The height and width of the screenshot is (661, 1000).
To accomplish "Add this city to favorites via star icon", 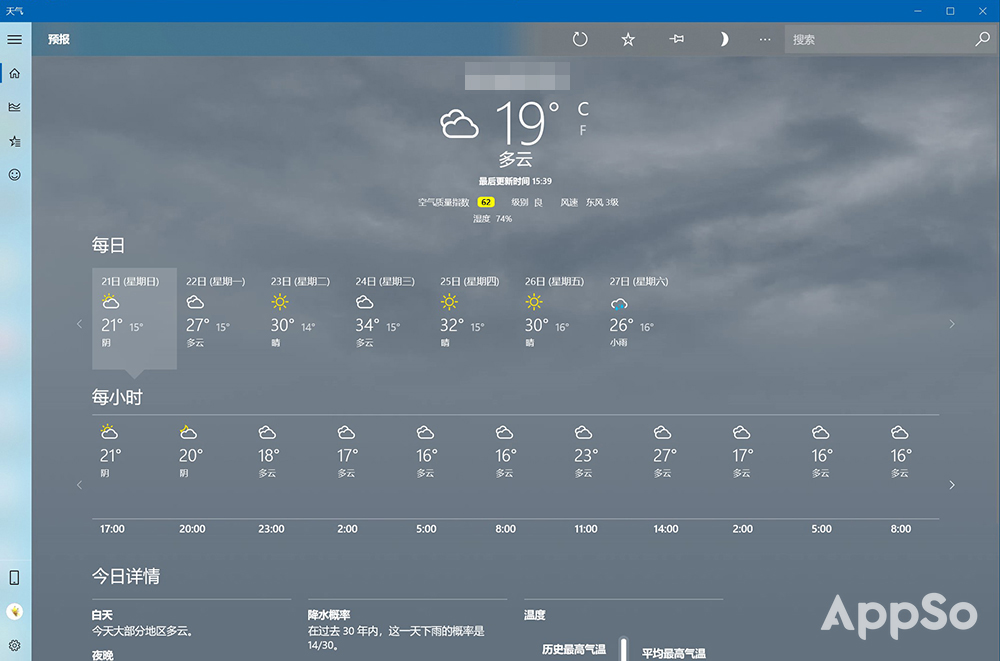I will tap(628, 39).
